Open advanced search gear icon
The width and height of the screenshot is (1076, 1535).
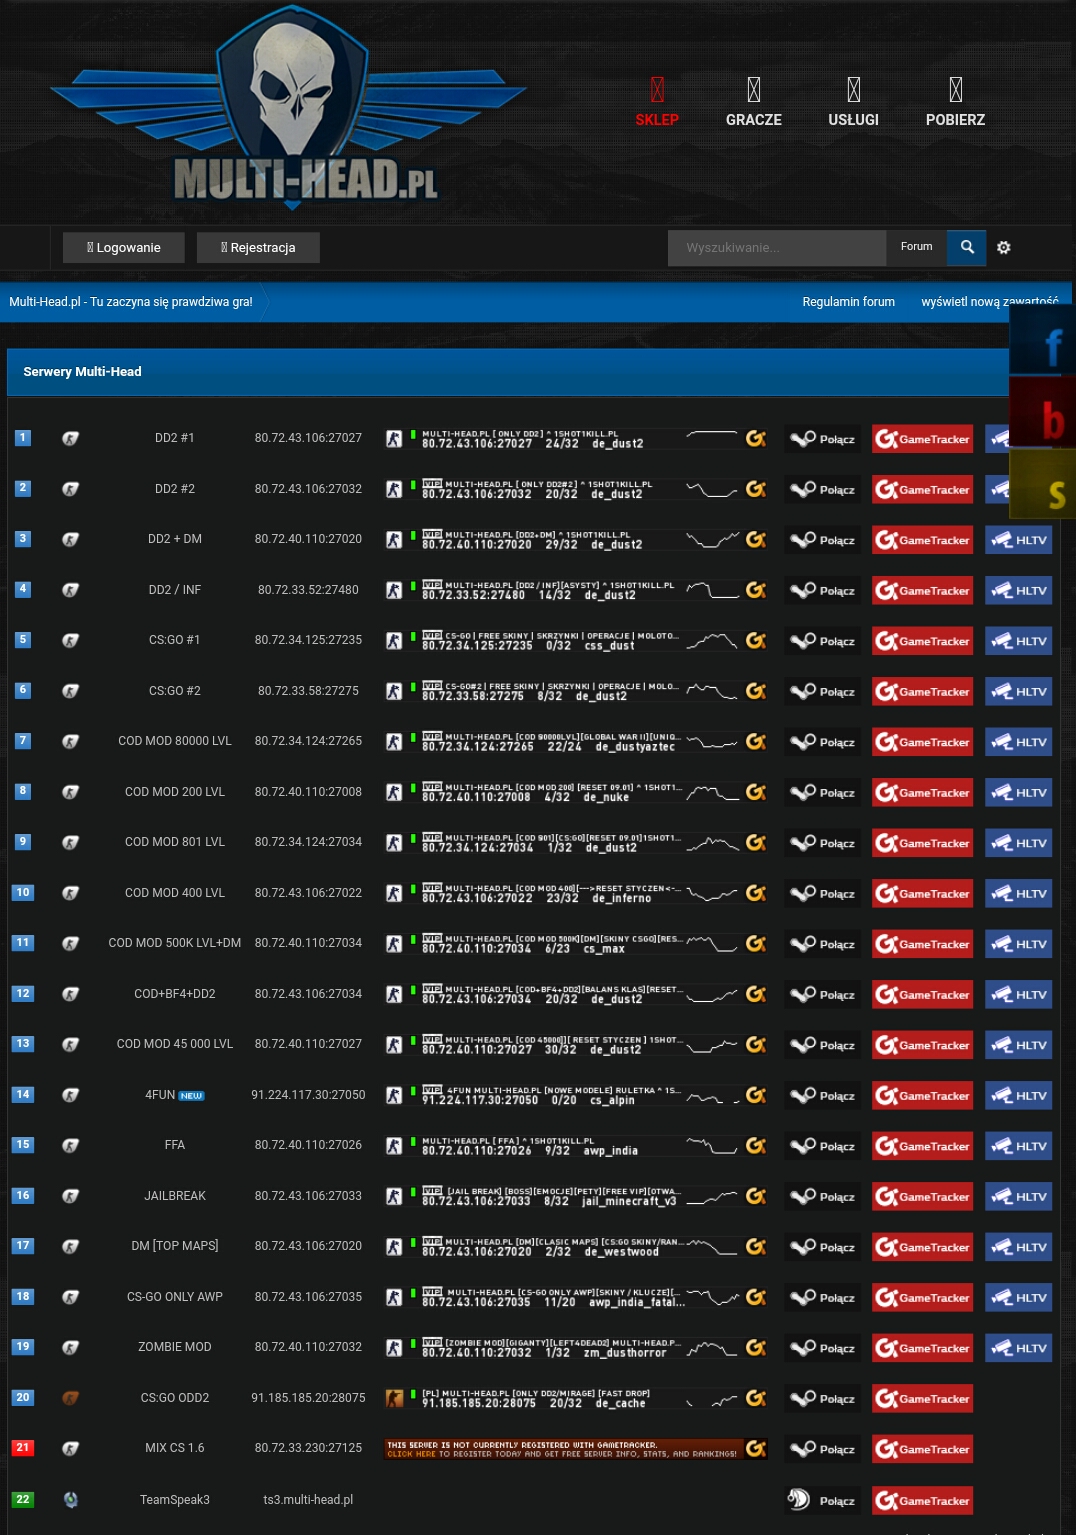point(1004,248)
